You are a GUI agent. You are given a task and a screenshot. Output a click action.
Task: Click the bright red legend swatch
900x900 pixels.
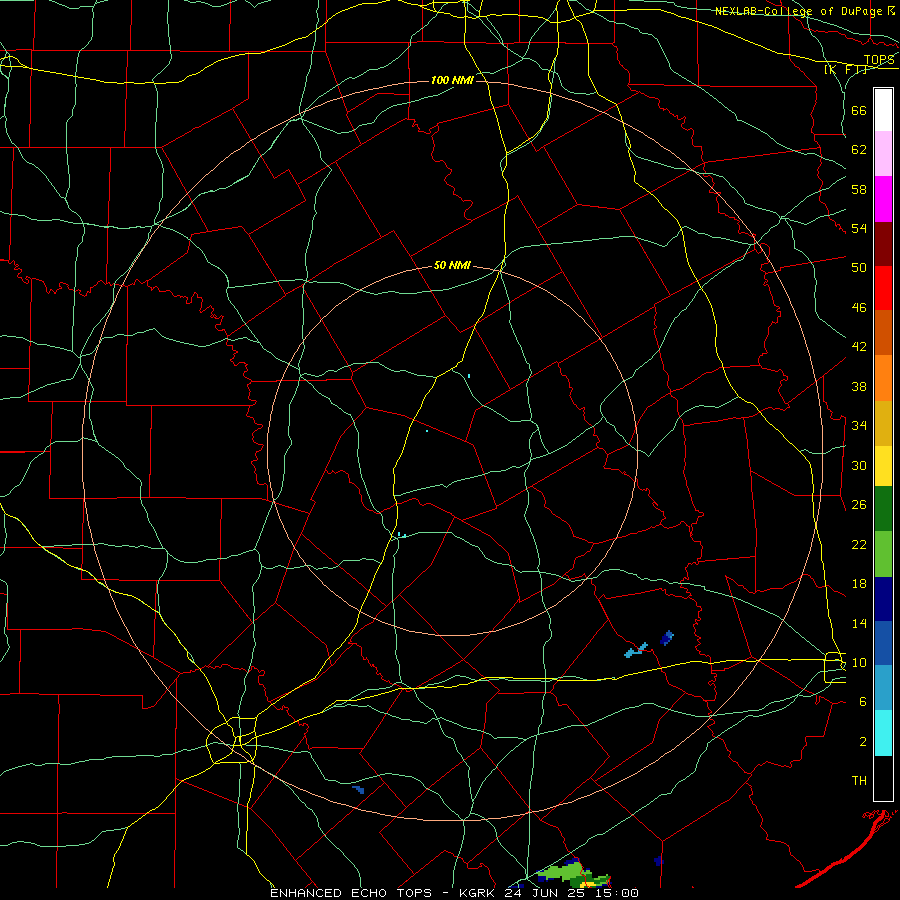[883, 288]
